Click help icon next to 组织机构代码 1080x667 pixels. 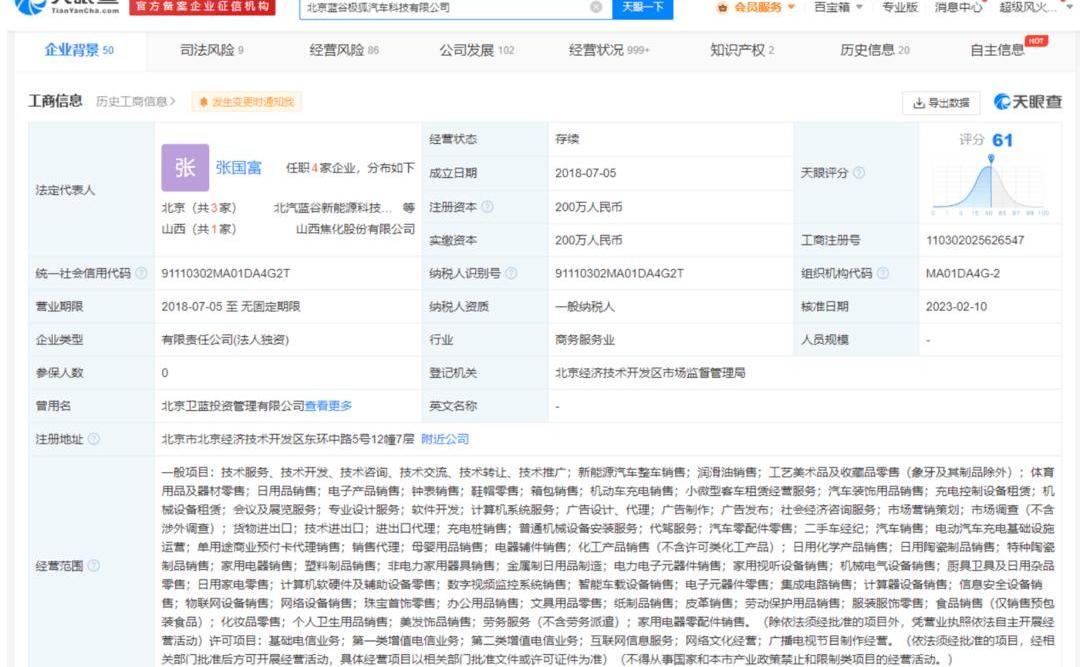[x=882, y=273]
